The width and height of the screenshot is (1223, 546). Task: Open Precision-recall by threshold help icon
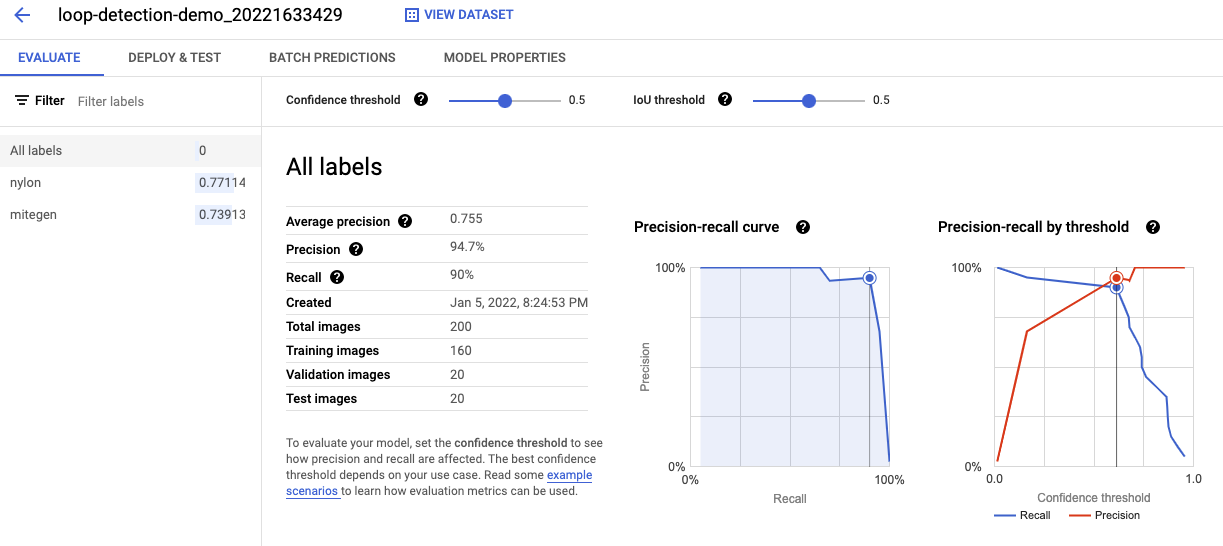click(x=1152, y=227)
